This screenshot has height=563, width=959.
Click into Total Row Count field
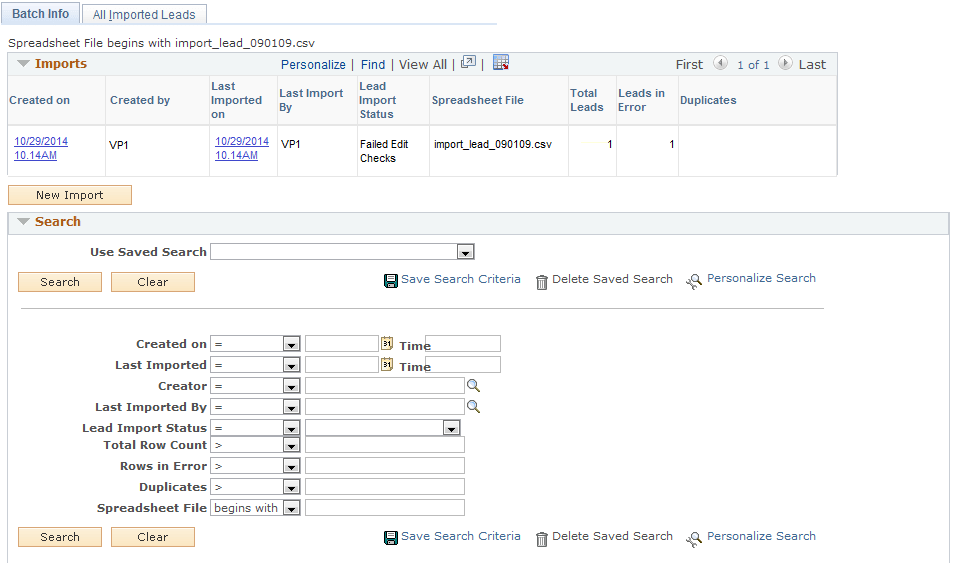click(385, 445)
